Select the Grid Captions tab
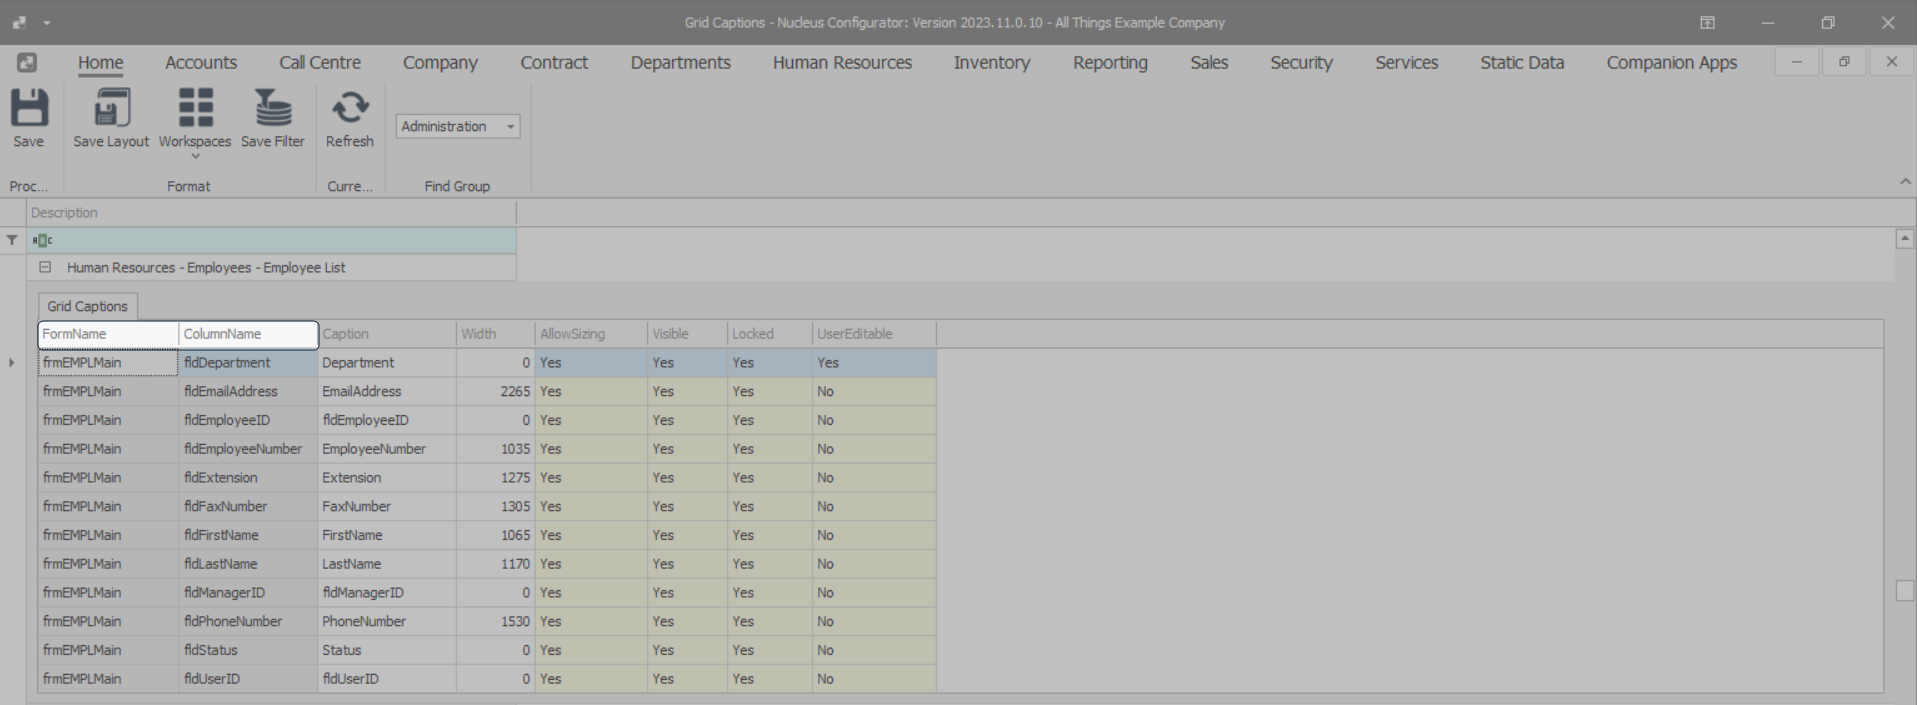The height and width of the screenshot is (705, 1917). tap(88, 306)
